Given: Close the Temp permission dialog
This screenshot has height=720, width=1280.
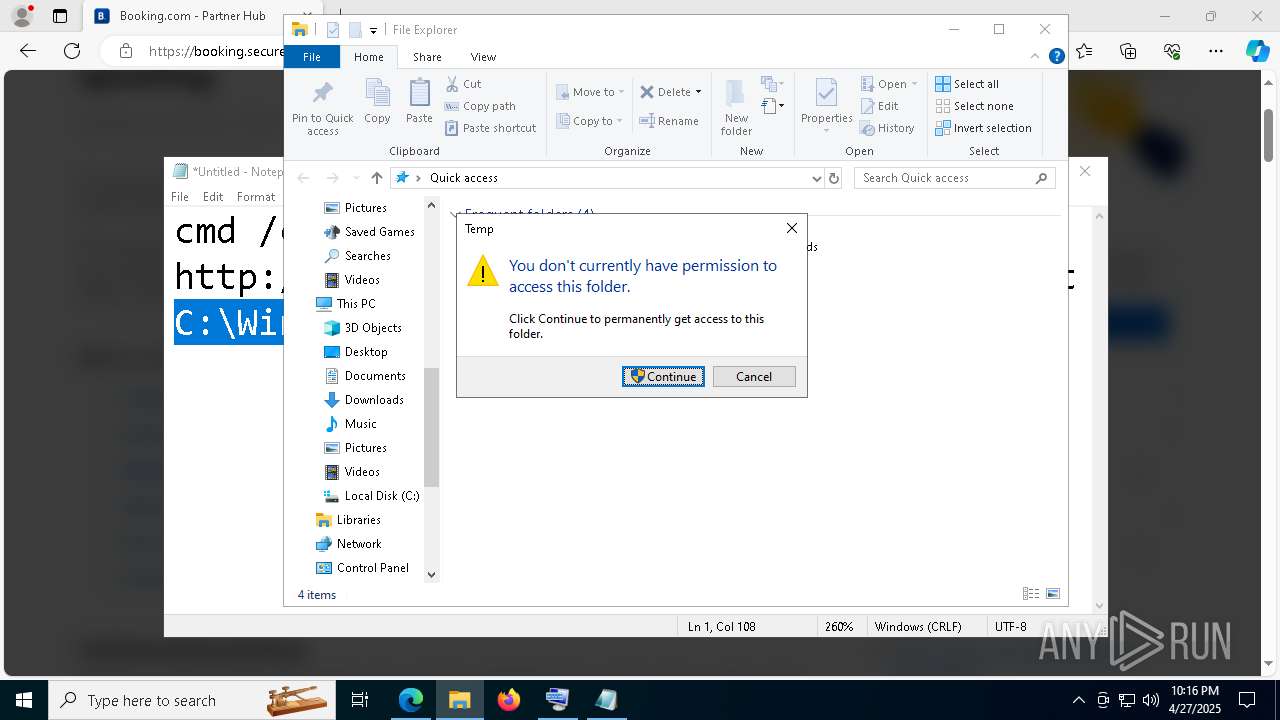Looking at the screenshot, I should [x=792, y=228].
